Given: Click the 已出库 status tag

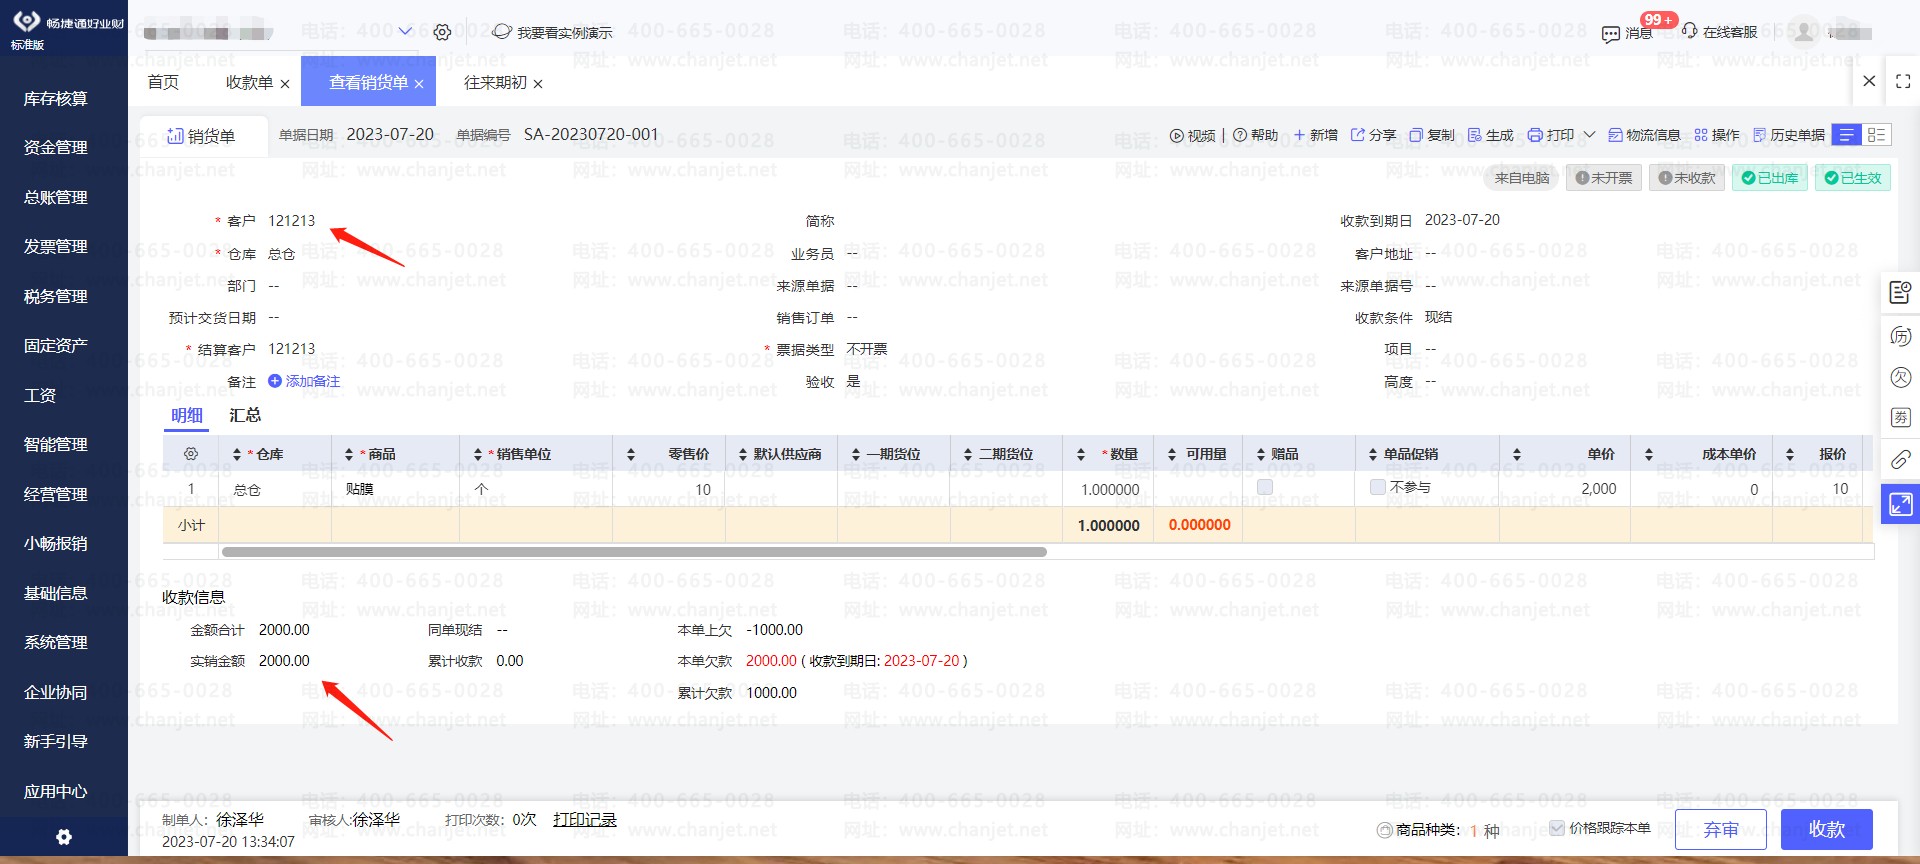Looking at the screenshot, I should coord(1770,178).
